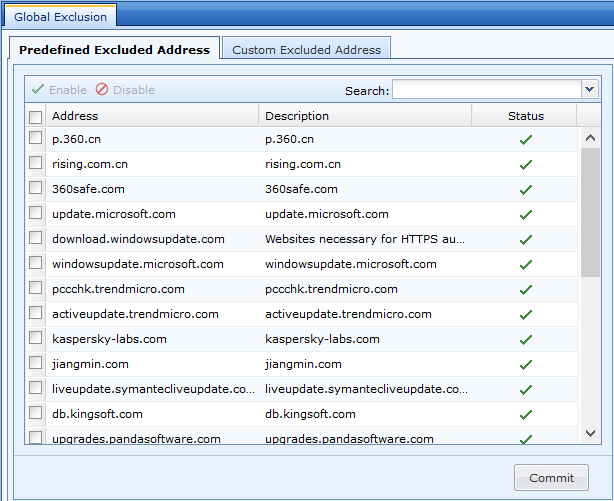This screenshot has width=614, height=501.
Task: Click status checkmark for jiangmin.com
Action: point(526,365)
